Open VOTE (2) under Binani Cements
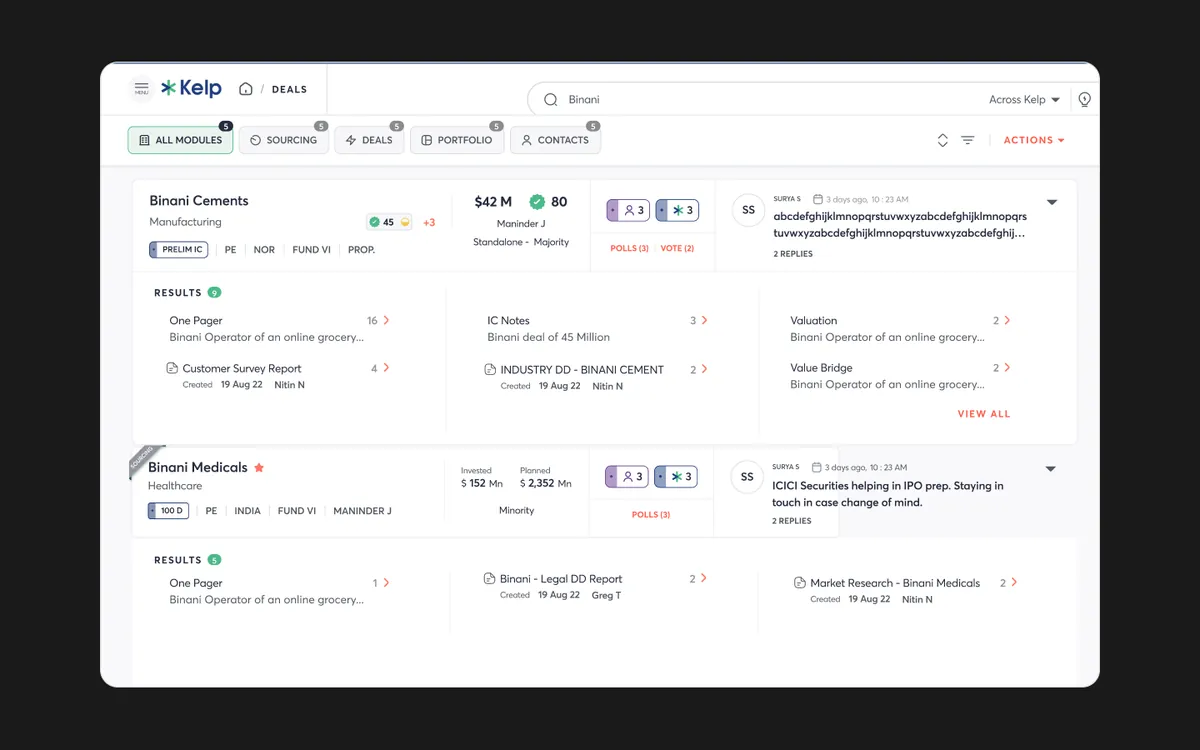The image size is (1200, 750). (x=677, y=248)
